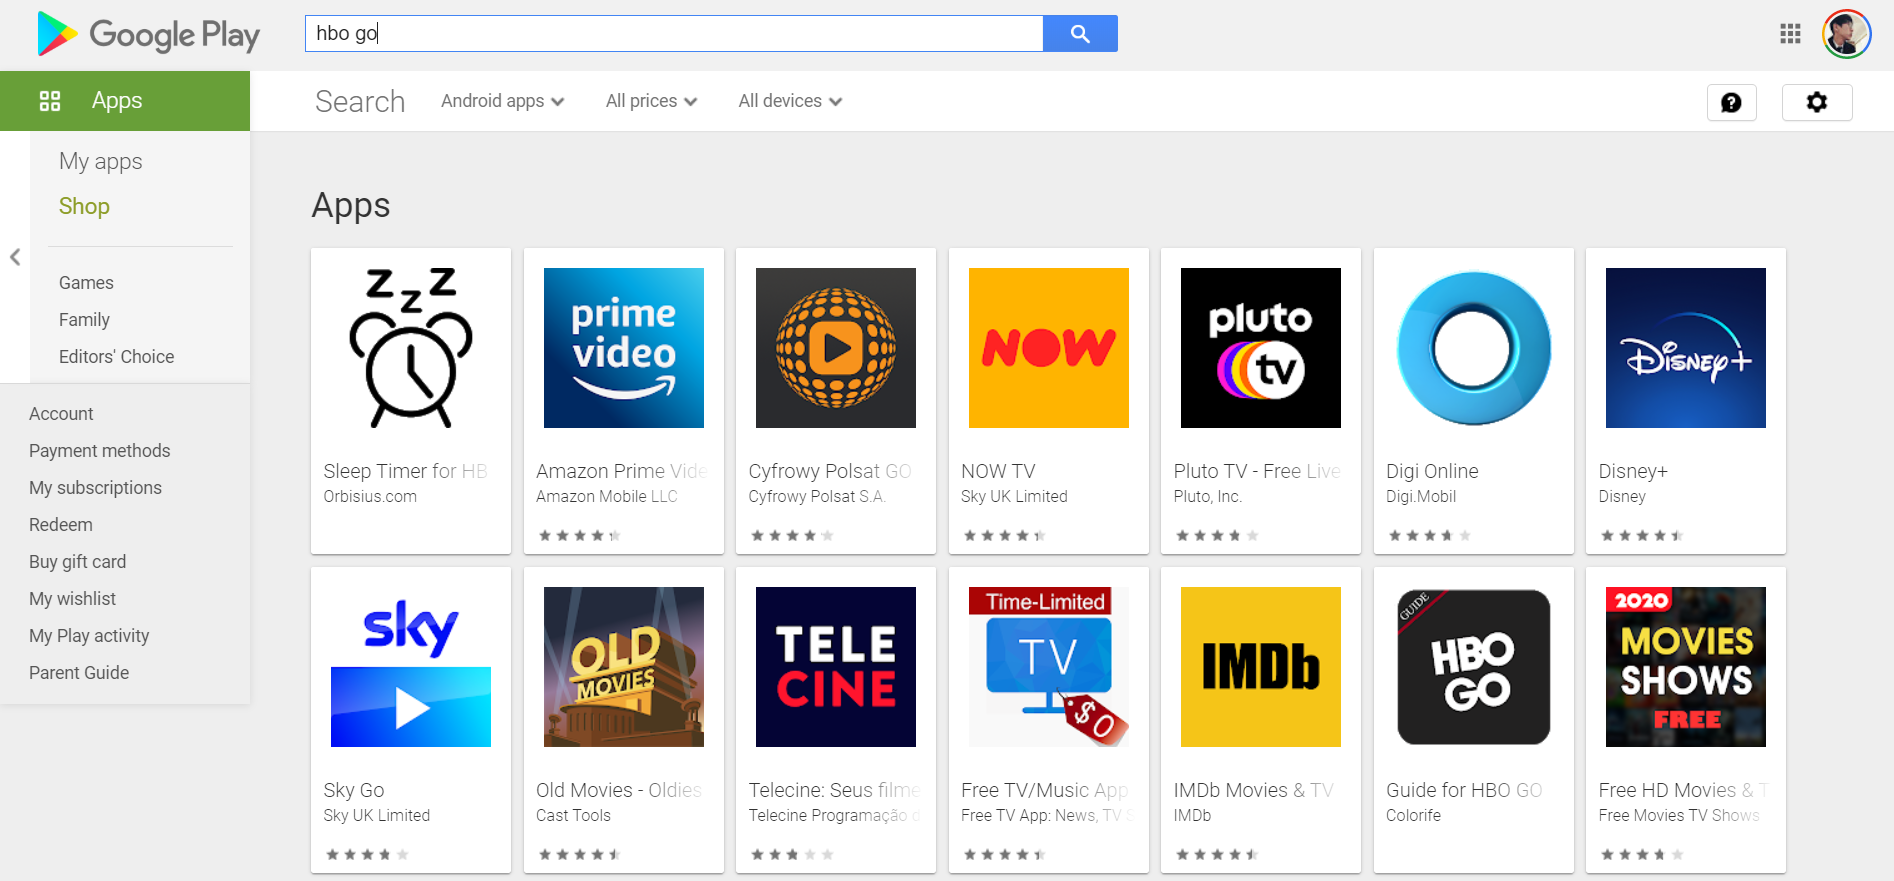Open the Orbisius.com developer link
This screenshot has height=881, width=1894.
(370, 497)
